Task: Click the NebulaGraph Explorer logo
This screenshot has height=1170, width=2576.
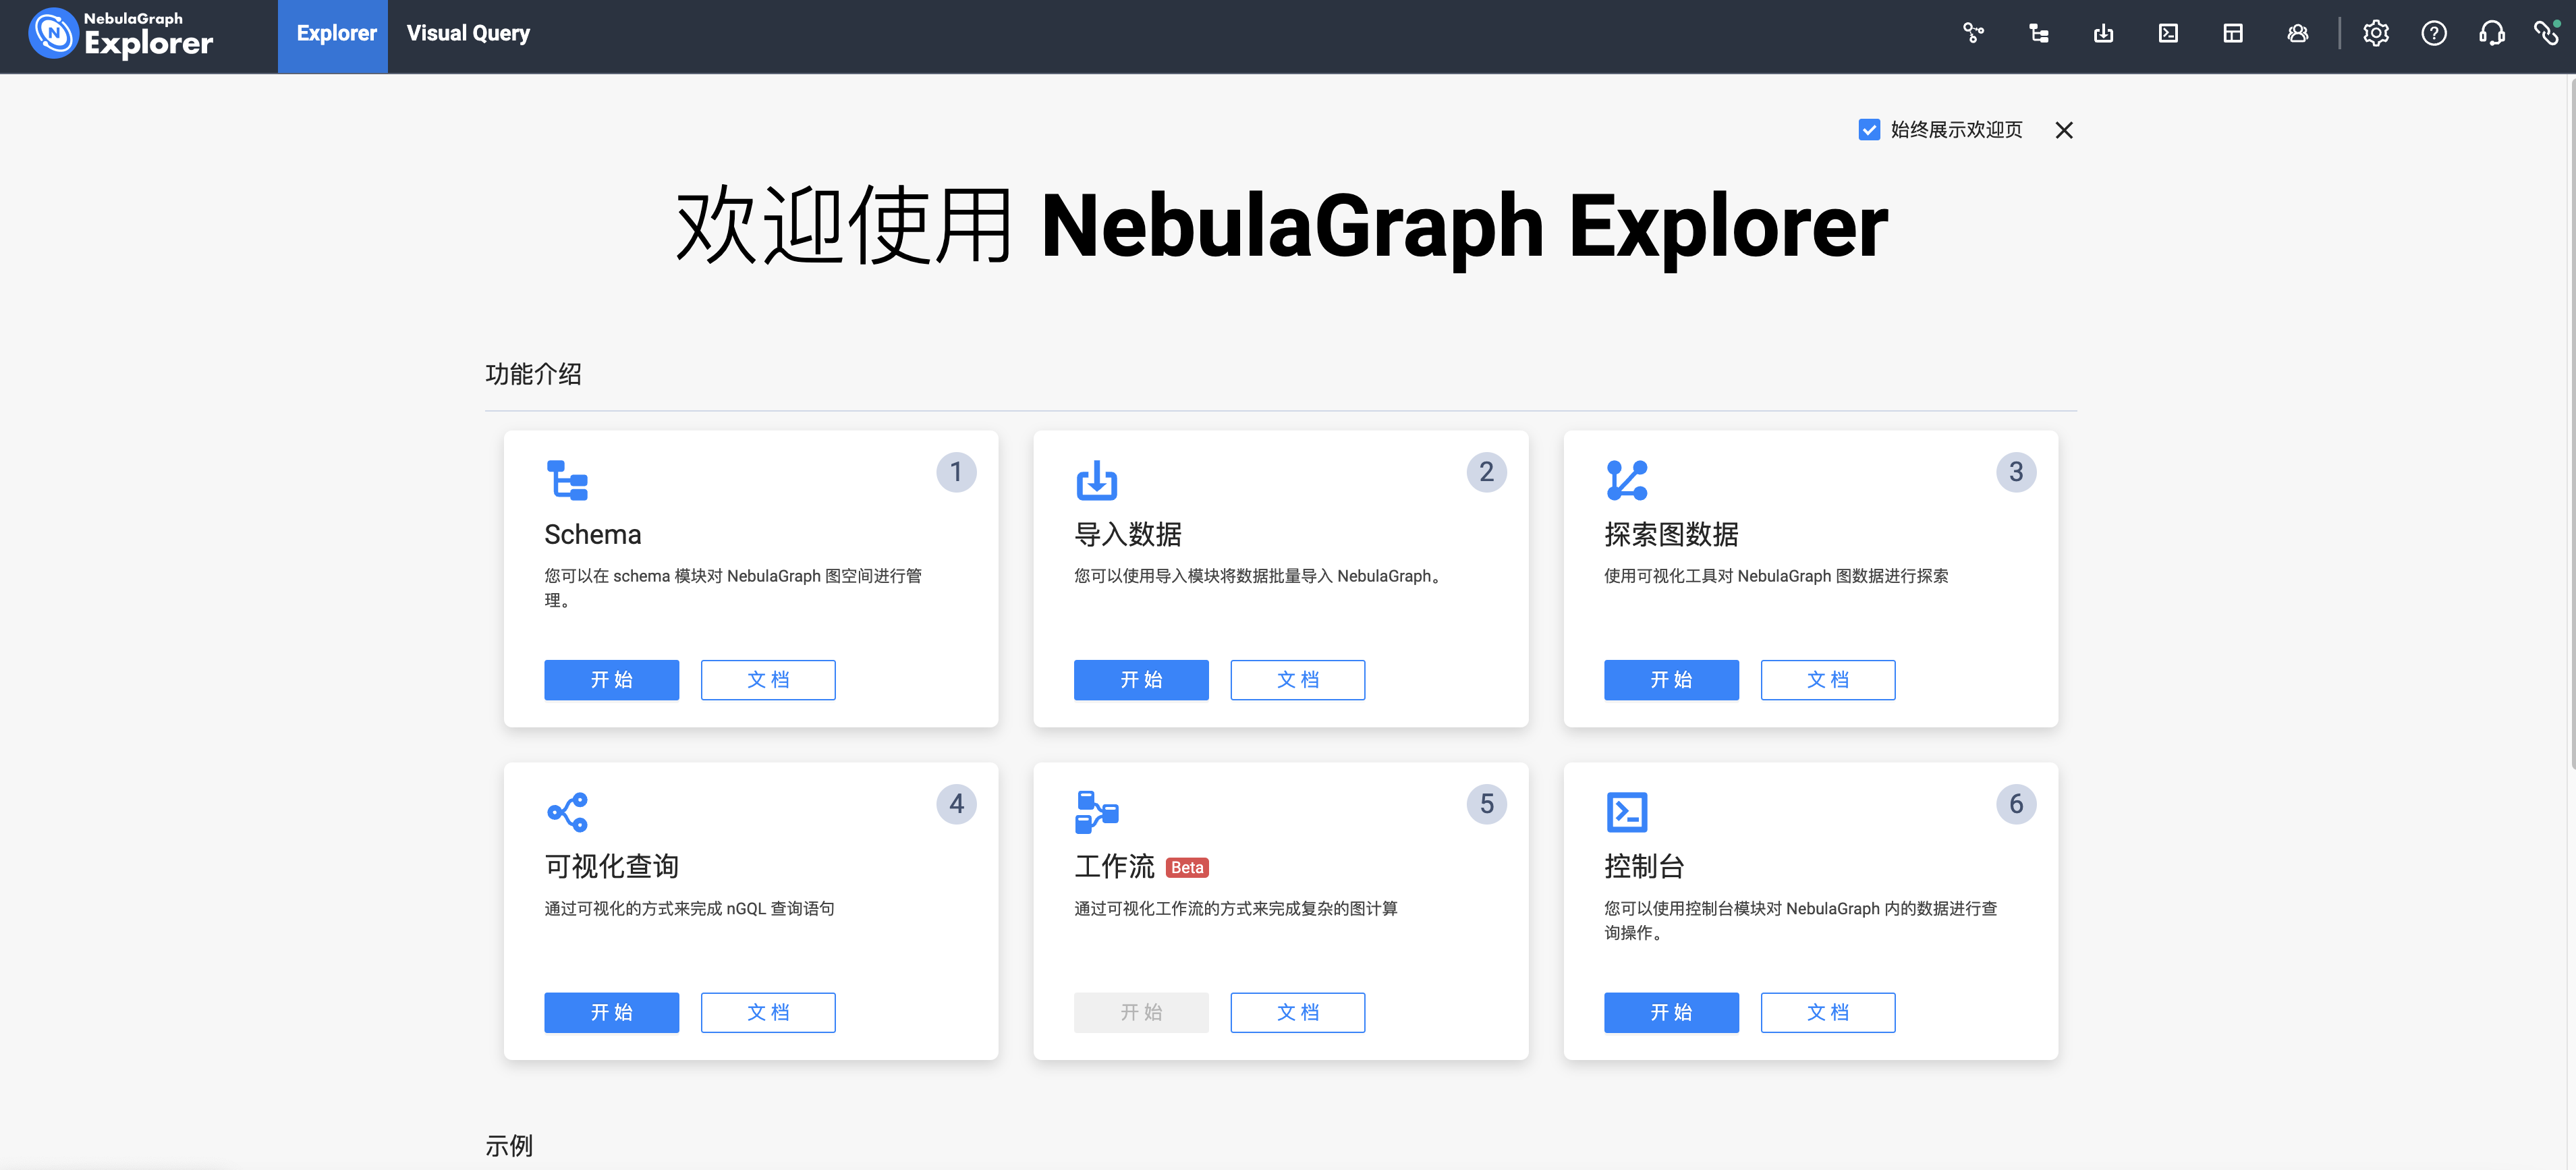Action: (119, 35)
